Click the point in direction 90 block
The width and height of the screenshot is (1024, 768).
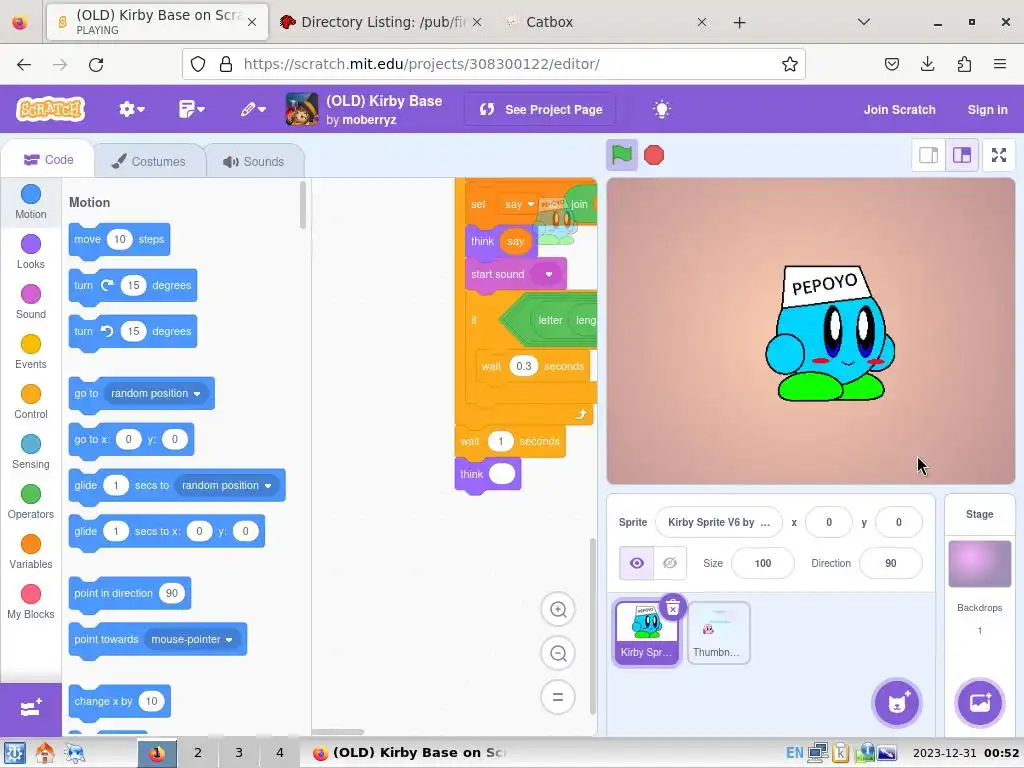[x=129, y=593]
